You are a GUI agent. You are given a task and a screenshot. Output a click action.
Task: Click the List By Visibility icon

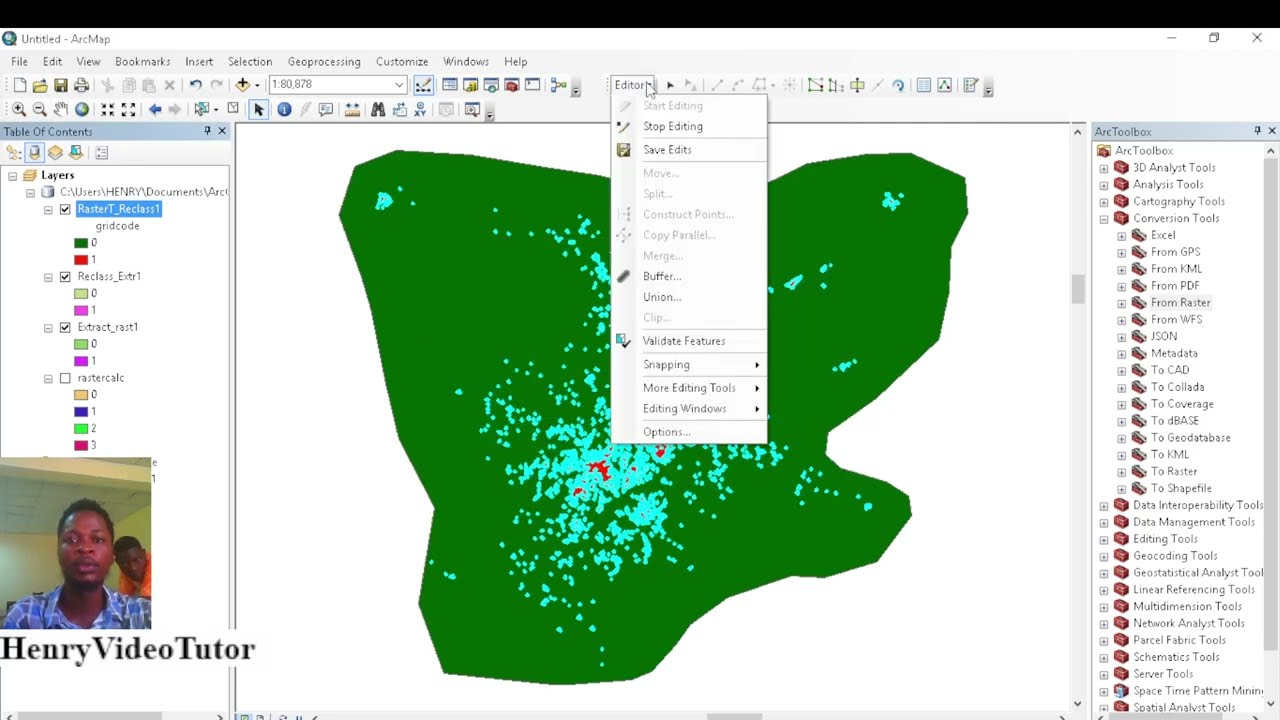click(55, 153)
